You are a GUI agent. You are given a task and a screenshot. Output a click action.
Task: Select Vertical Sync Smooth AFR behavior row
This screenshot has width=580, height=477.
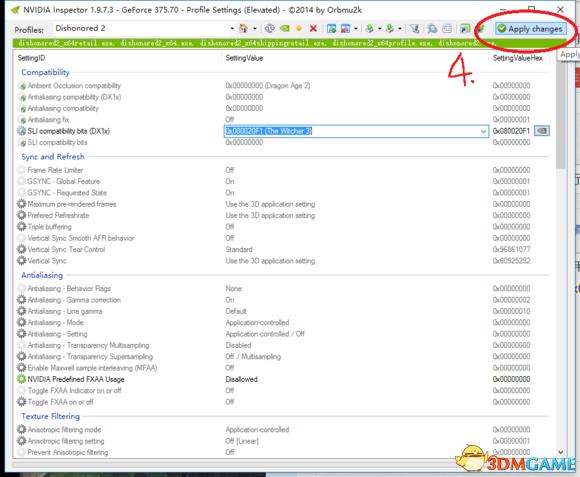pos(283,238)
